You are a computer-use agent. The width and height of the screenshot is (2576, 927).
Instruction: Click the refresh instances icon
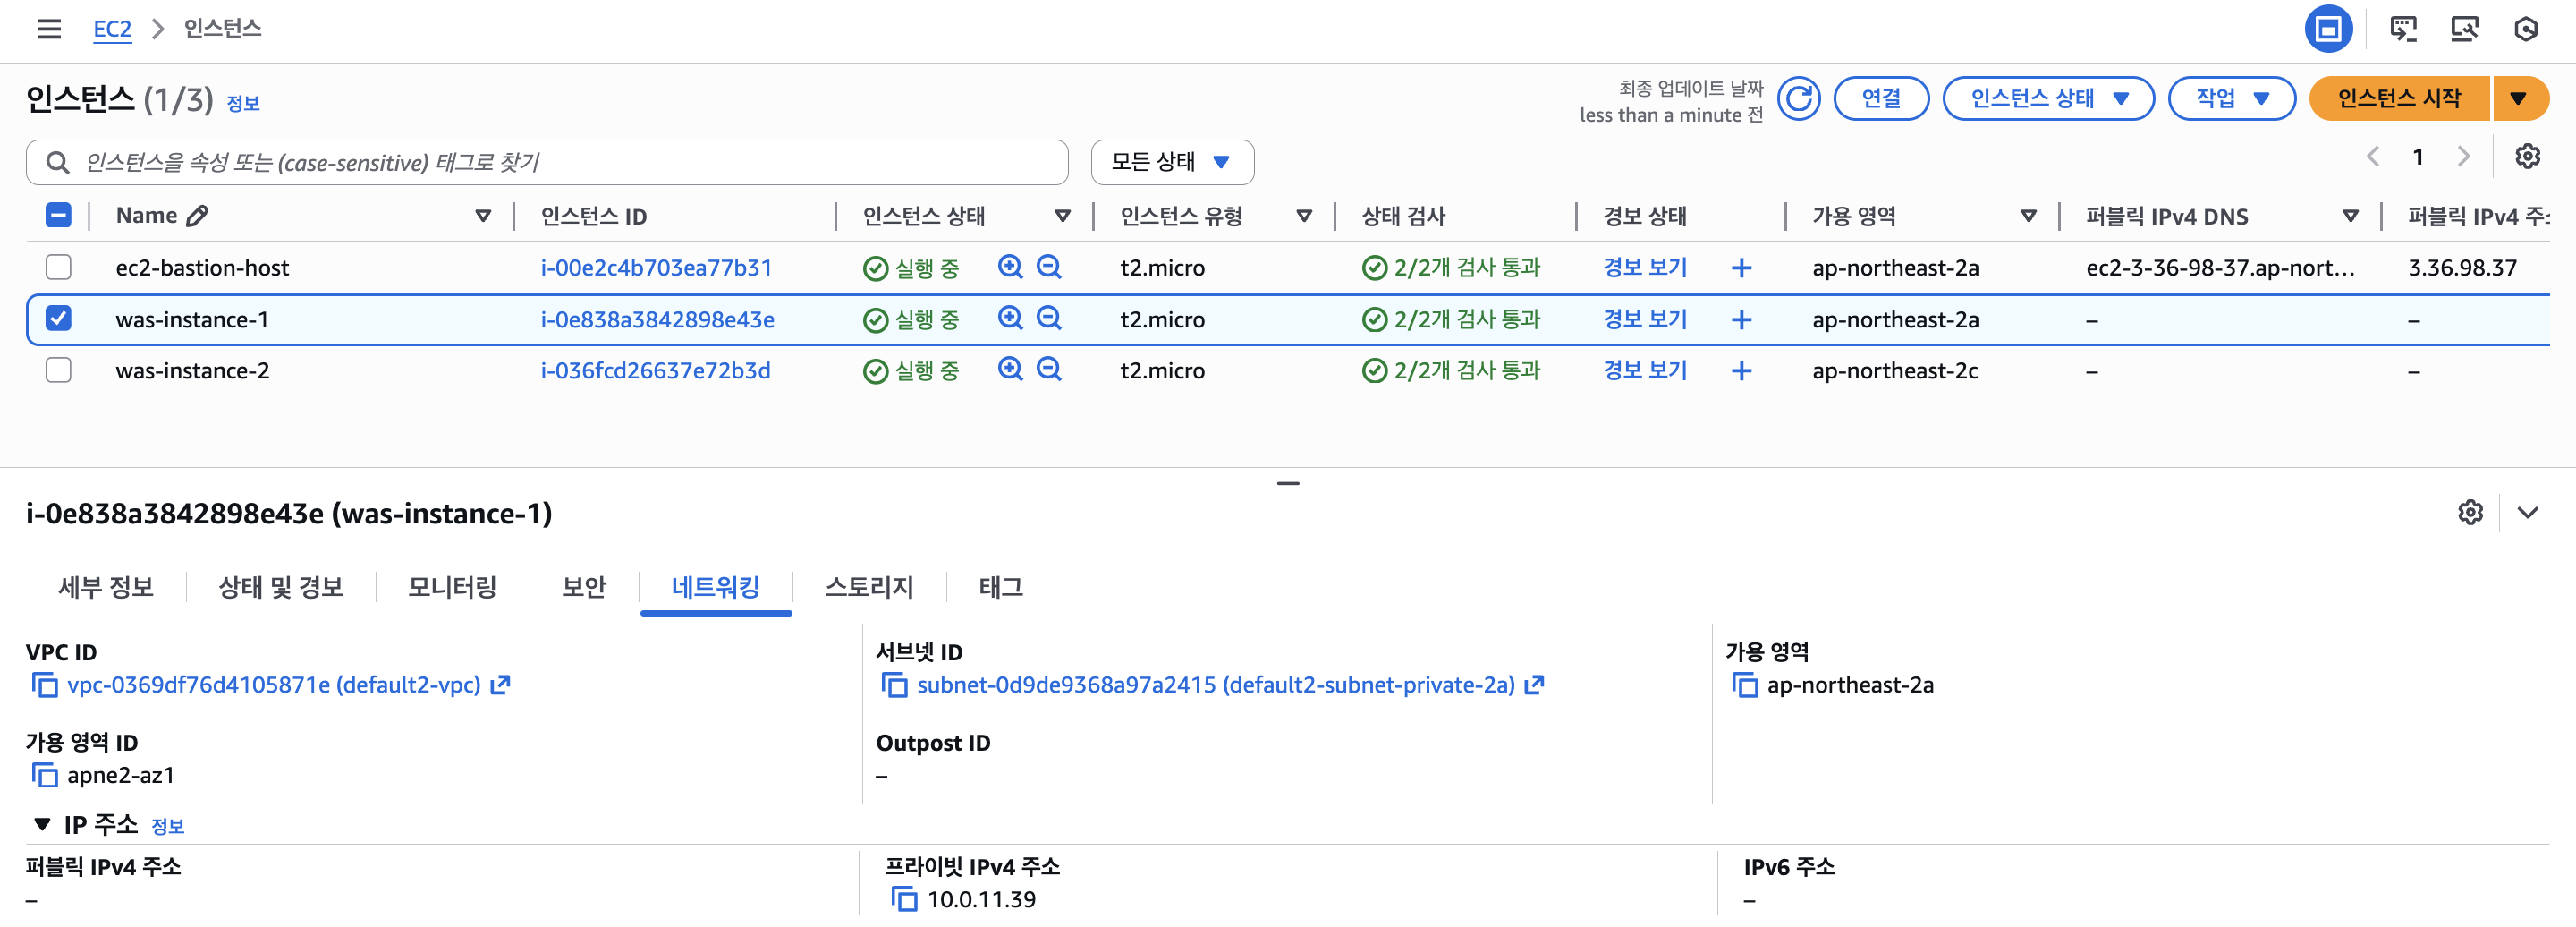pyautogui.click(x=1798, y=99)
